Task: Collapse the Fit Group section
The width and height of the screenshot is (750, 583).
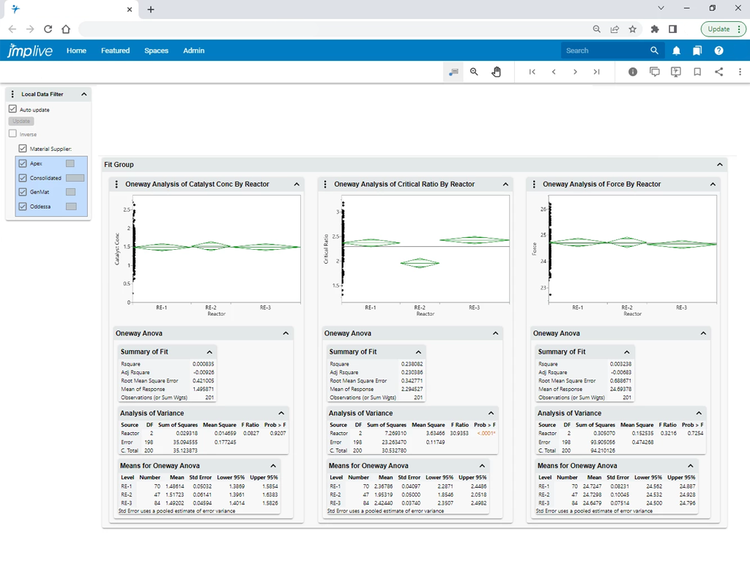Action: [x=718, y=164]
